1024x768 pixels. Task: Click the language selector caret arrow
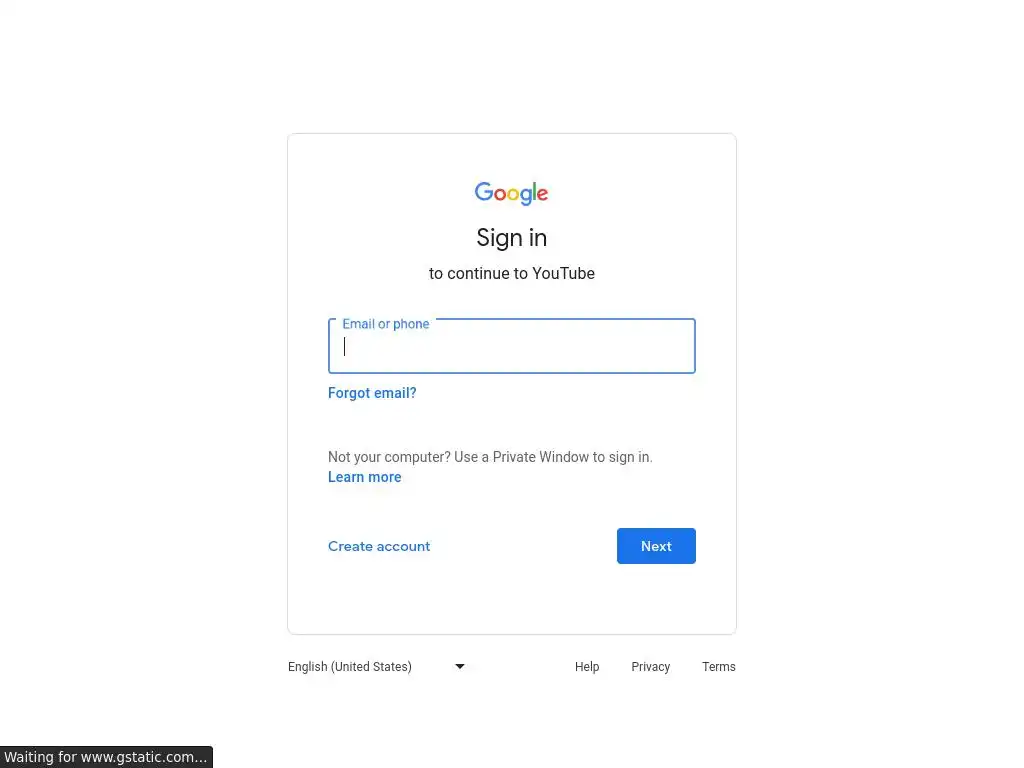pyautogui.click(x=460, y=667)
